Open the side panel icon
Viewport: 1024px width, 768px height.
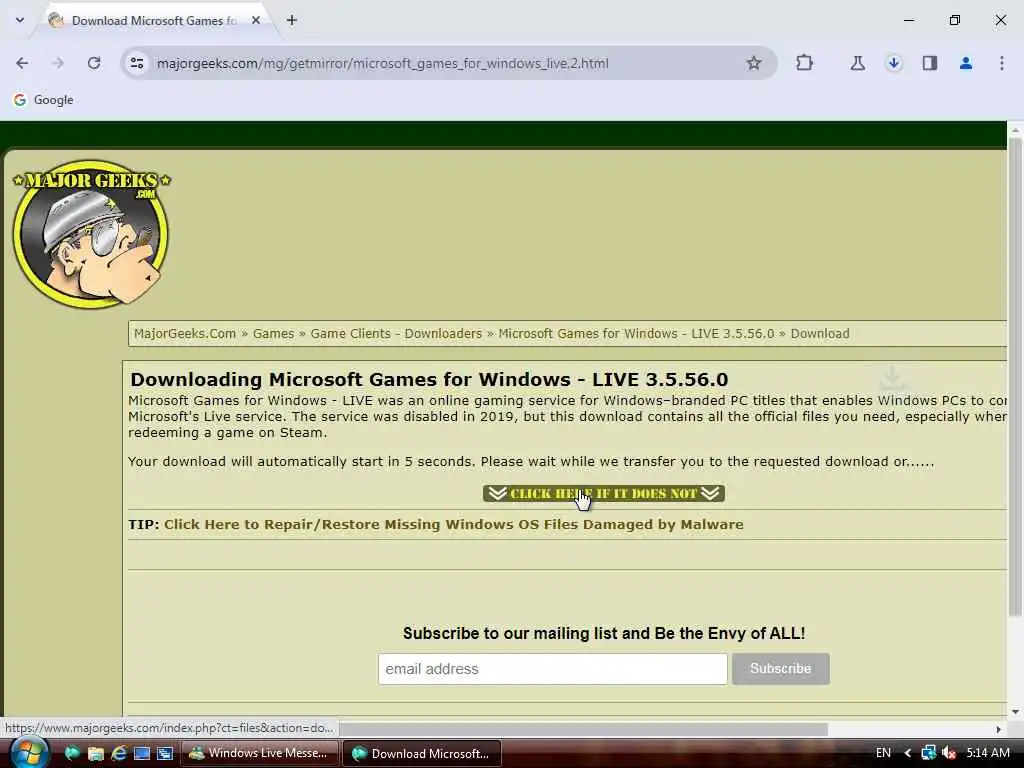pyautogui.click(x=929, y=63)
